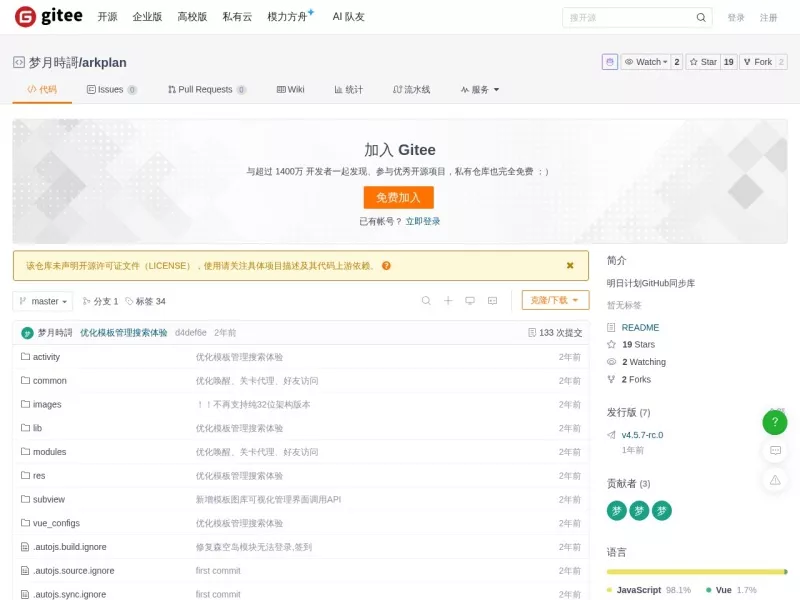This screenshot has height=600, width=800.
Task: Open the 高校版 menu item
Action: coord(192,17)
